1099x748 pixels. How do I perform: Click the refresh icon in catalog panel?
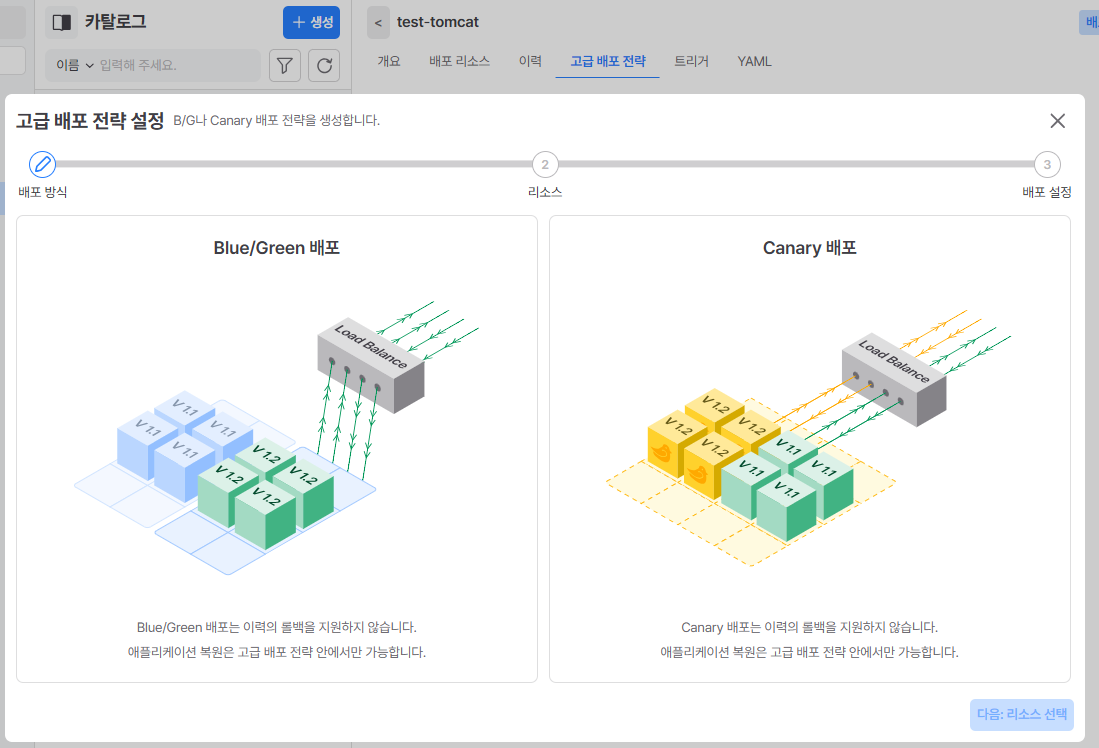324,65
